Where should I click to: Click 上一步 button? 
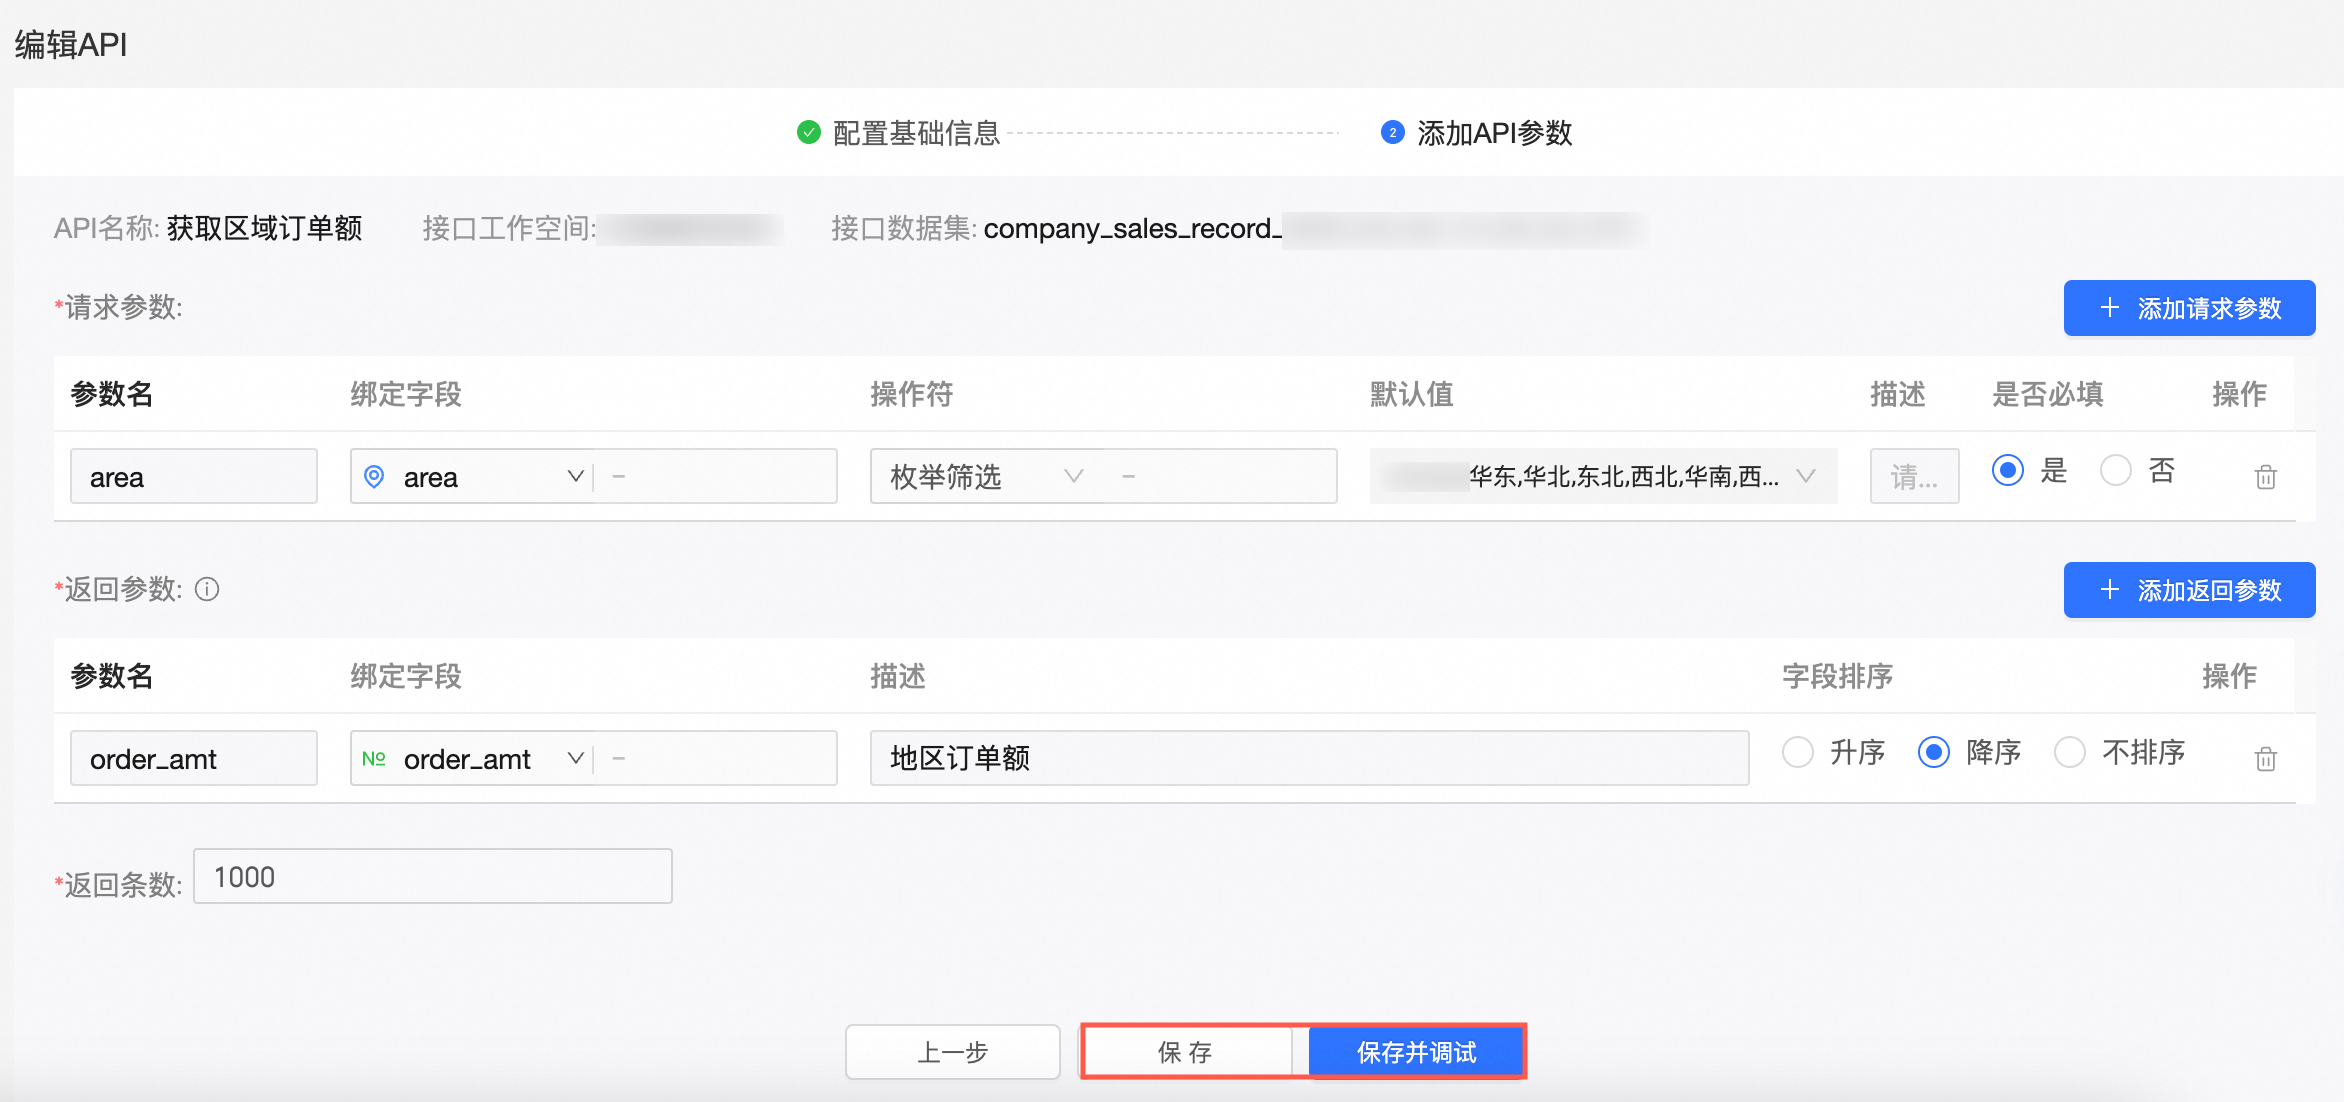(x=952, y=1052)
